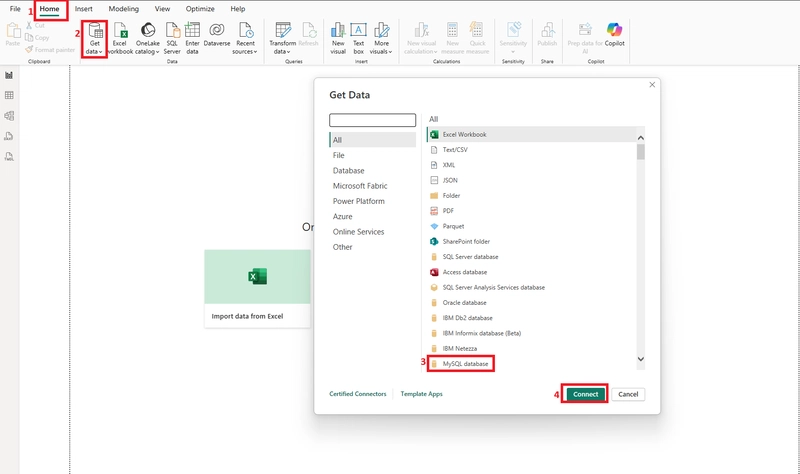Screen dimensions: 800x474
Task: Open the Modeling ribbon tab
Action: click(123, 9)
